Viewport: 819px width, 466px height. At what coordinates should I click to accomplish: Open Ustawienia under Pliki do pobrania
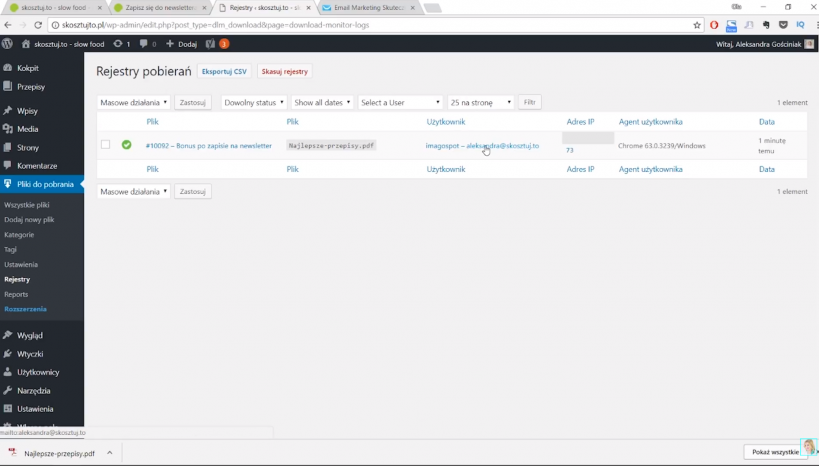(x=21, y=264)
